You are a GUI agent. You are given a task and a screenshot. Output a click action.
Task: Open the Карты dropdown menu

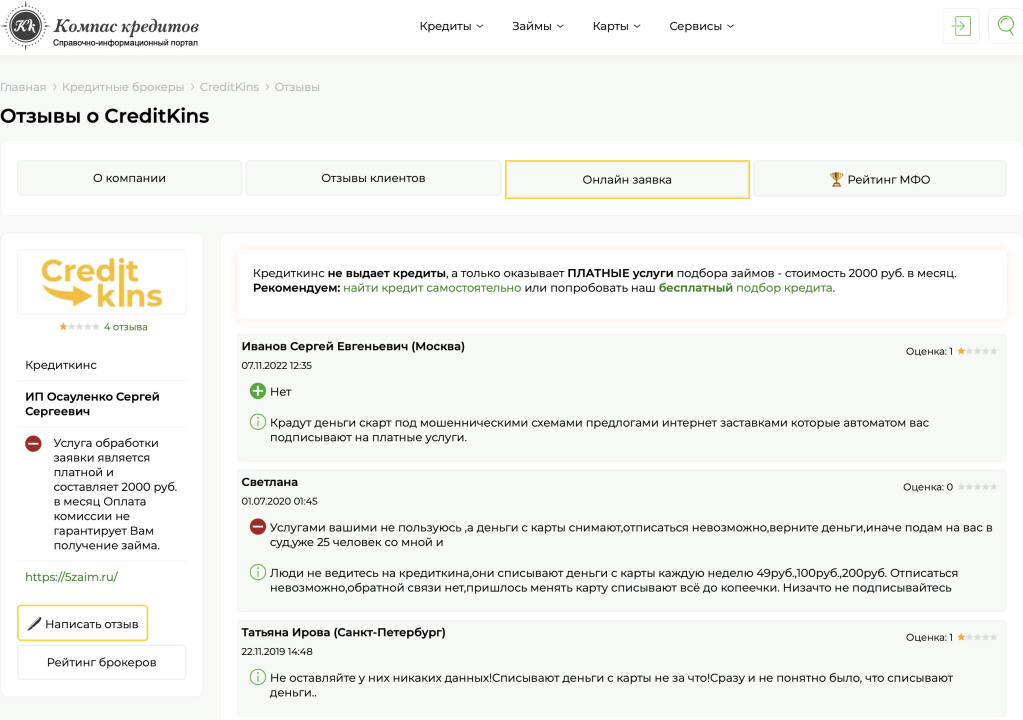pos(616,27)
